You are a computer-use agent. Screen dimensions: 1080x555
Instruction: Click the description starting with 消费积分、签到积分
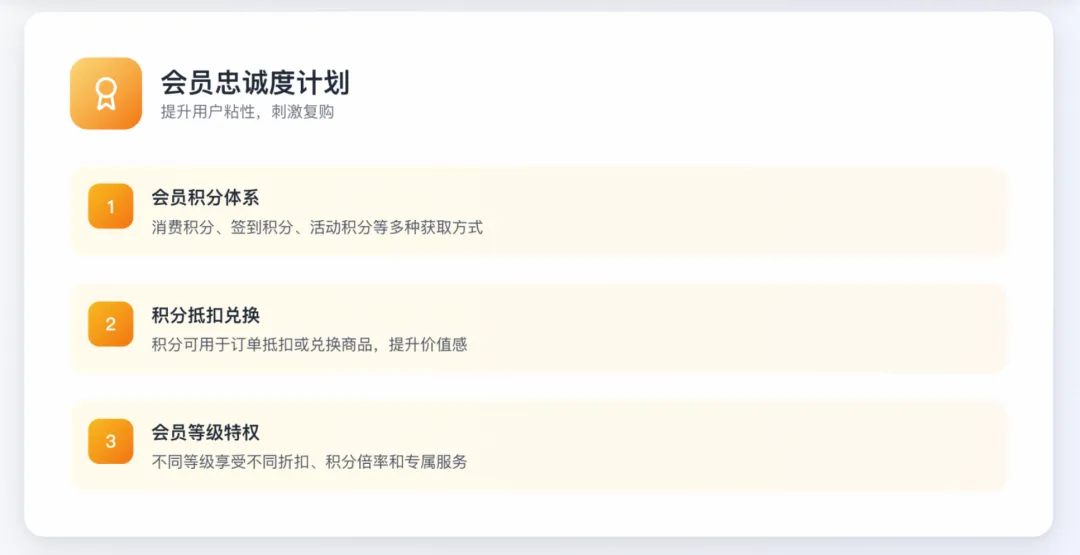(x=317, y=228)
